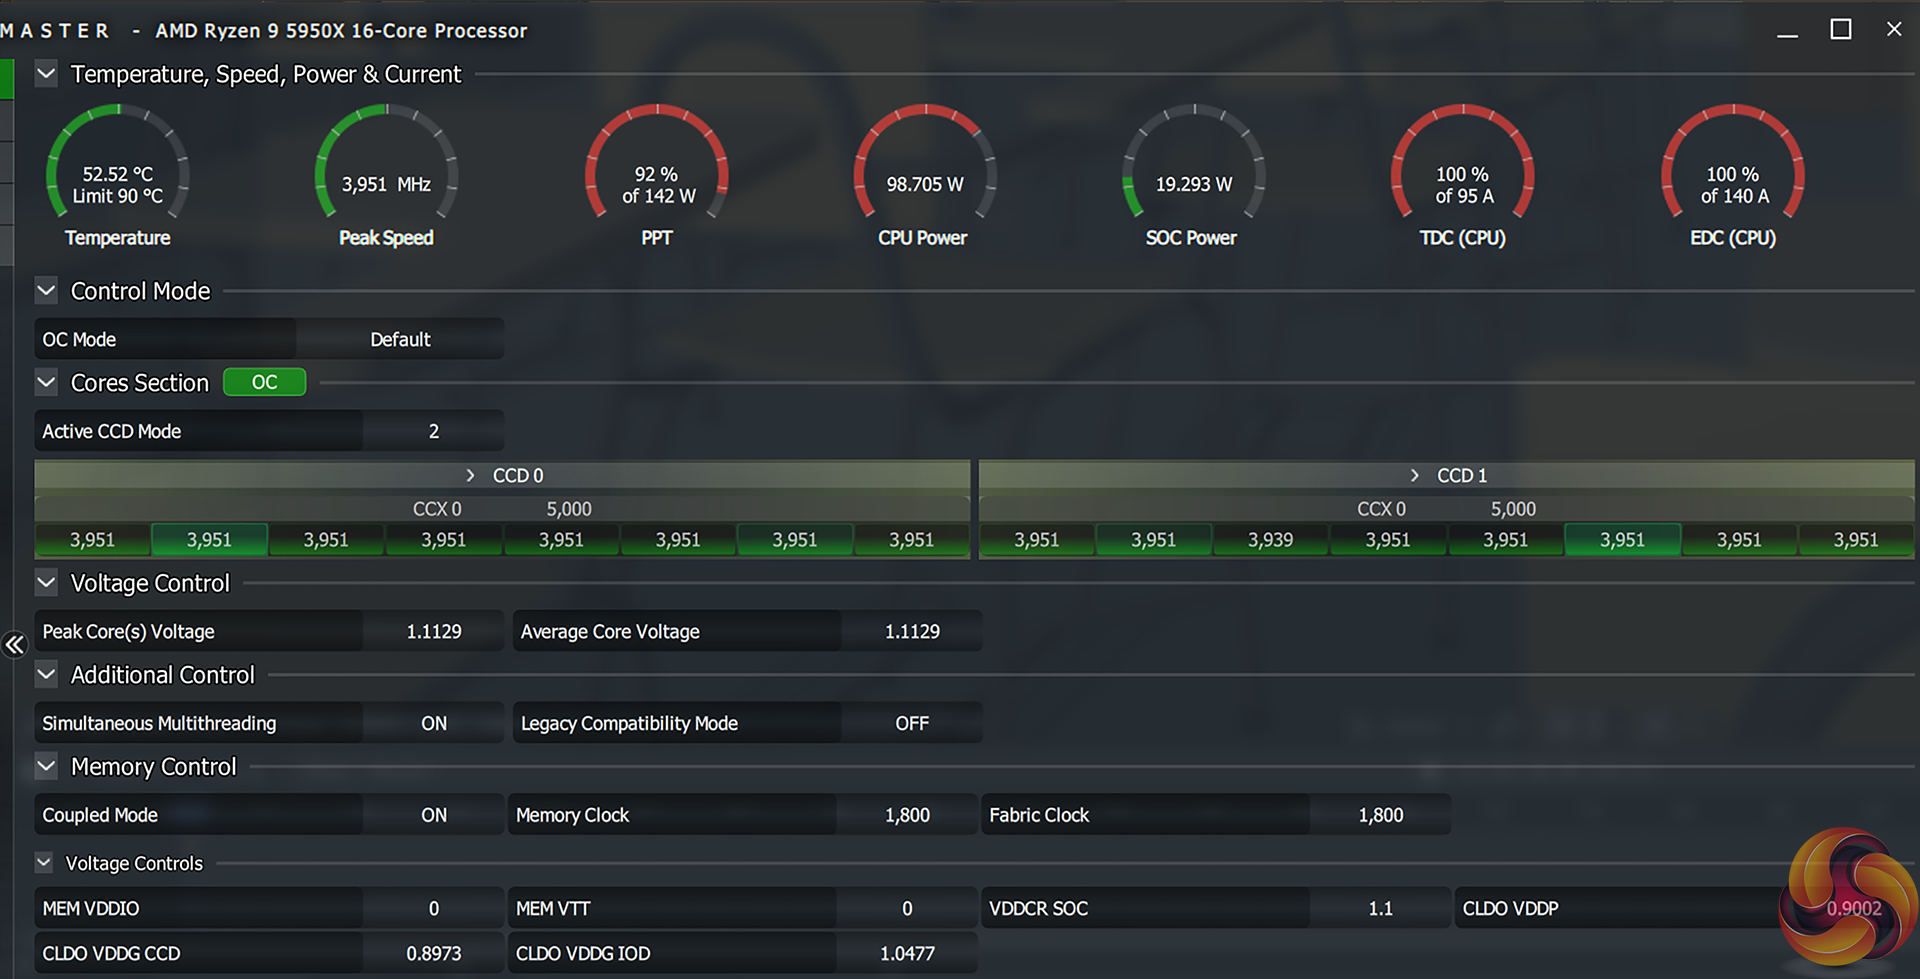Screen dimensions: 1920x979
Task: Collapse the Cores Section chevron
Action: pyautogui.click(x=46, y=383)
